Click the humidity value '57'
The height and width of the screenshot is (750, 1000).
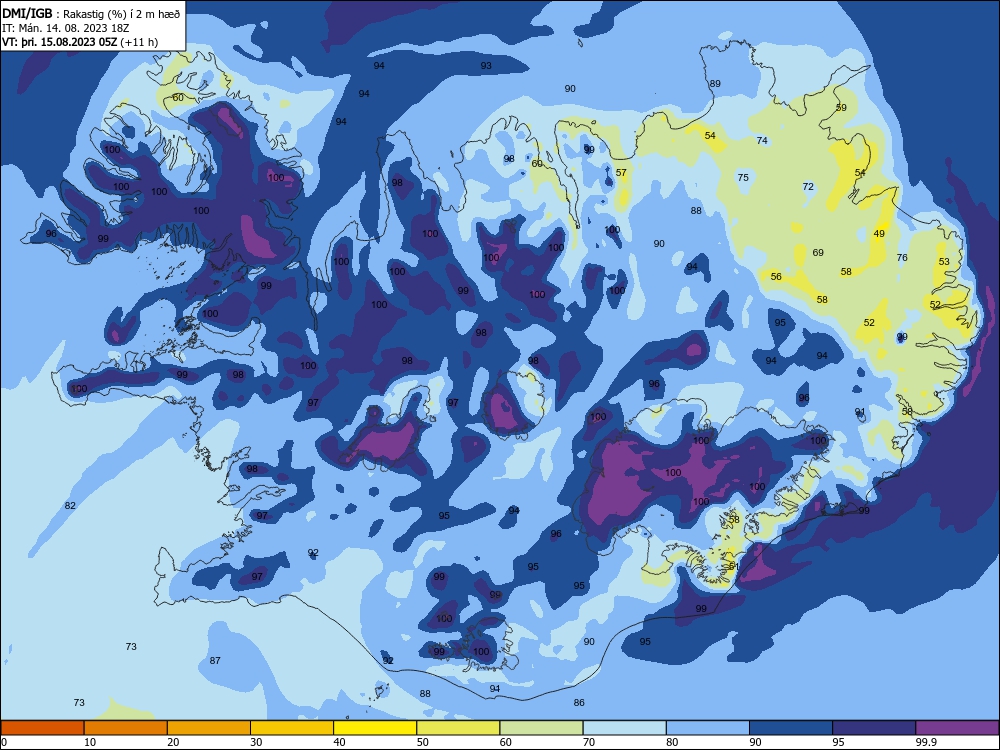click(621, 172)
